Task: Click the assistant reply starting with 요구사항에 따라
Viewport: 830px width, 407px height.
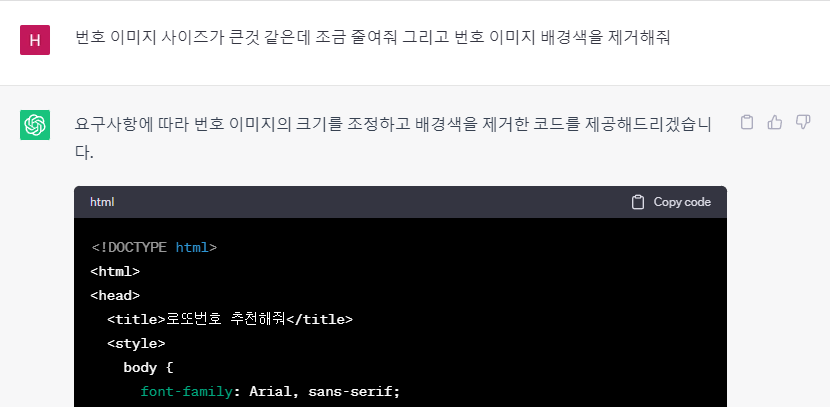Action: click(x=393, y=139)
